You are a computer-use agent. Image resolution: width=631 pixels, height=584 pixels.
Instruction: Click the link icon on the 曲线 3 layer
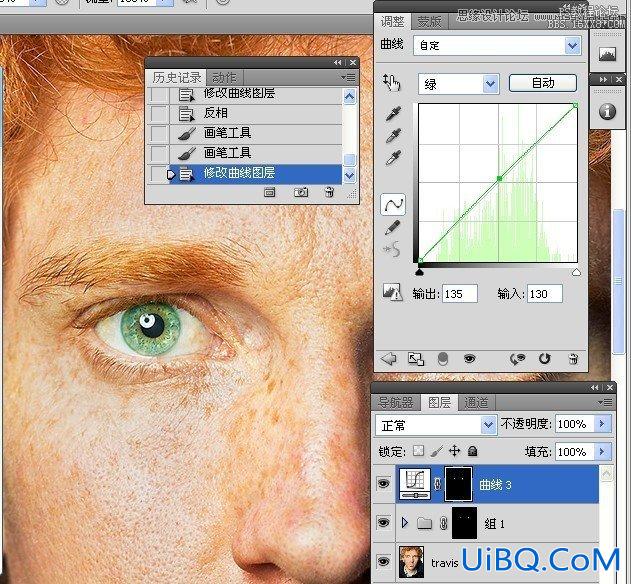tap(437, 484)
